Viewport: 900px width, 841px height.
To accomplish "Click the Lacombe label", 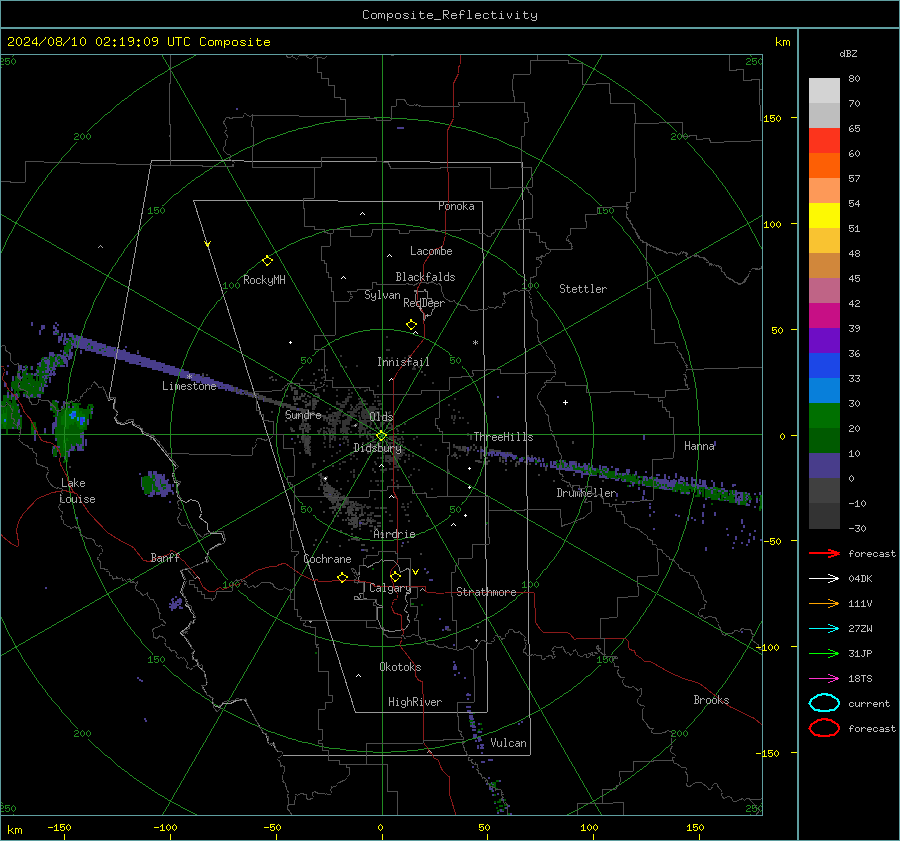I will coord(431,251).
